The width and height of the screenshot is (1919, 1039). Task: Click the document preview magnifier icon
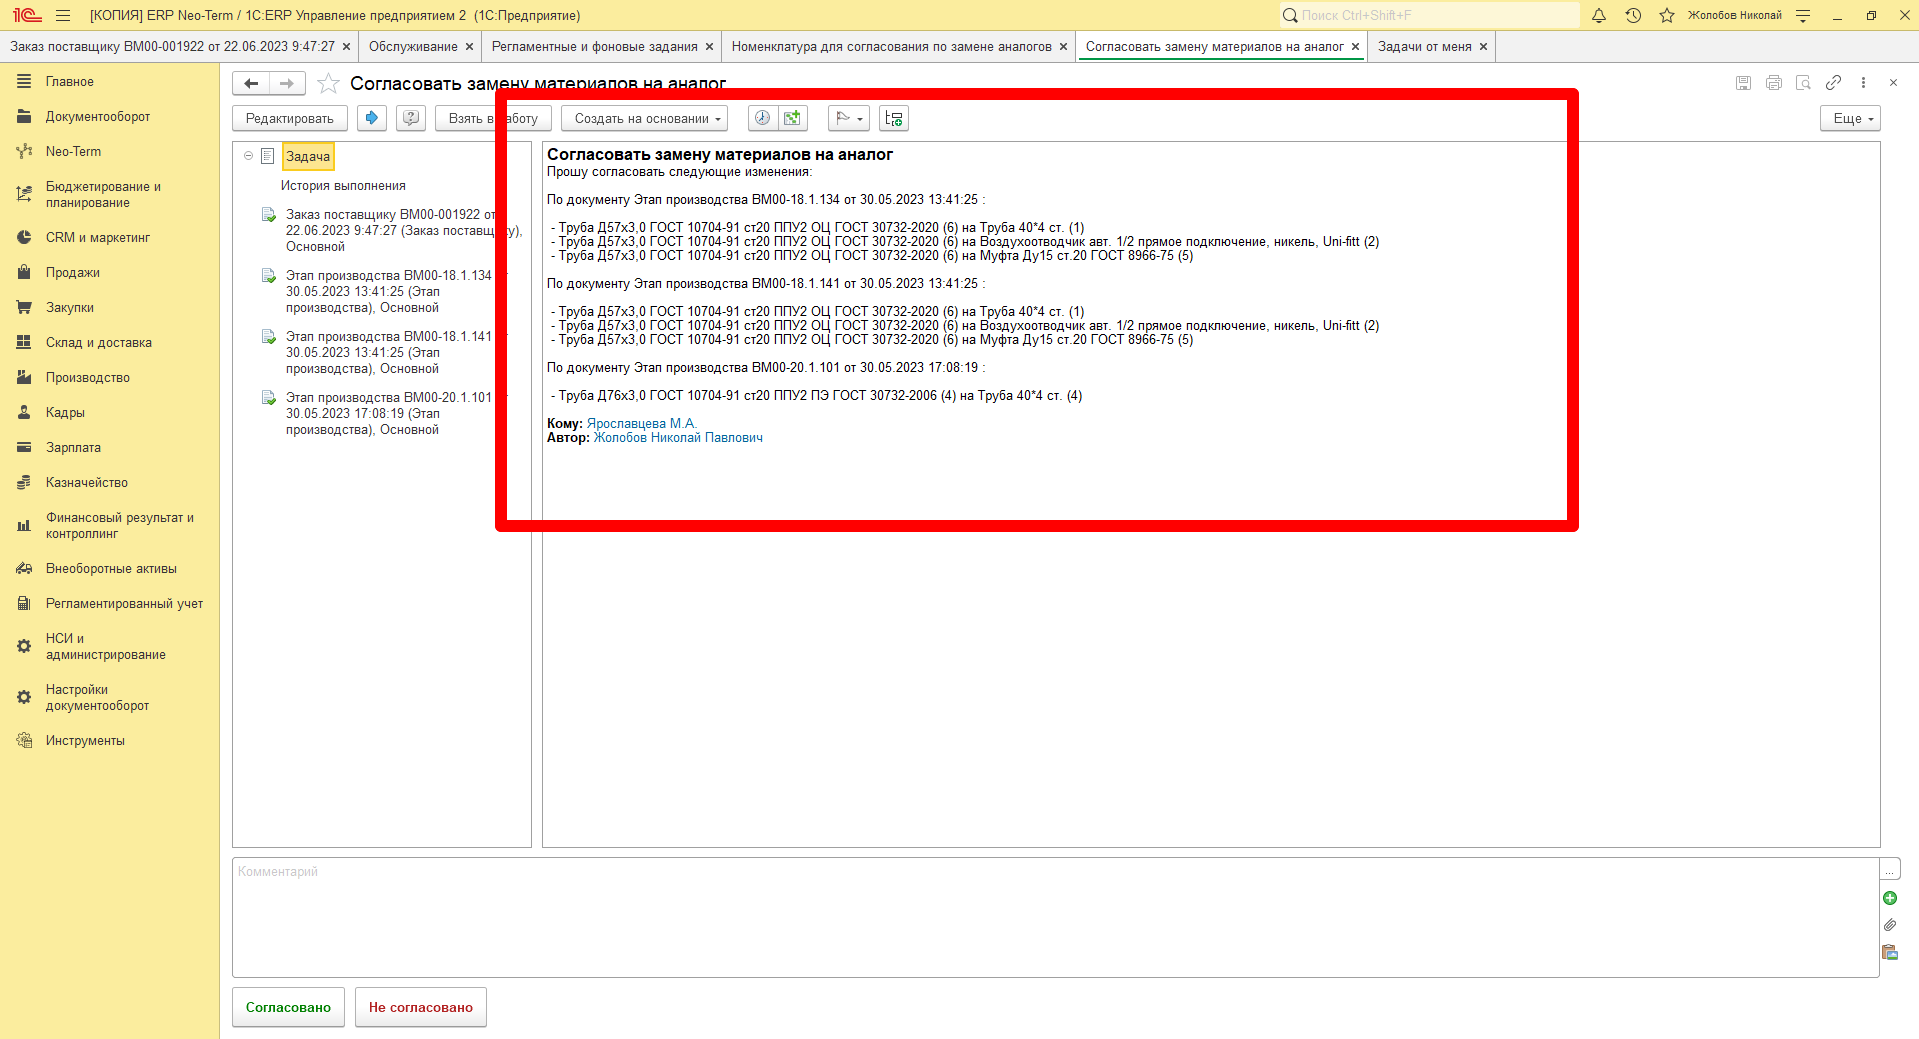point(1803,83)
